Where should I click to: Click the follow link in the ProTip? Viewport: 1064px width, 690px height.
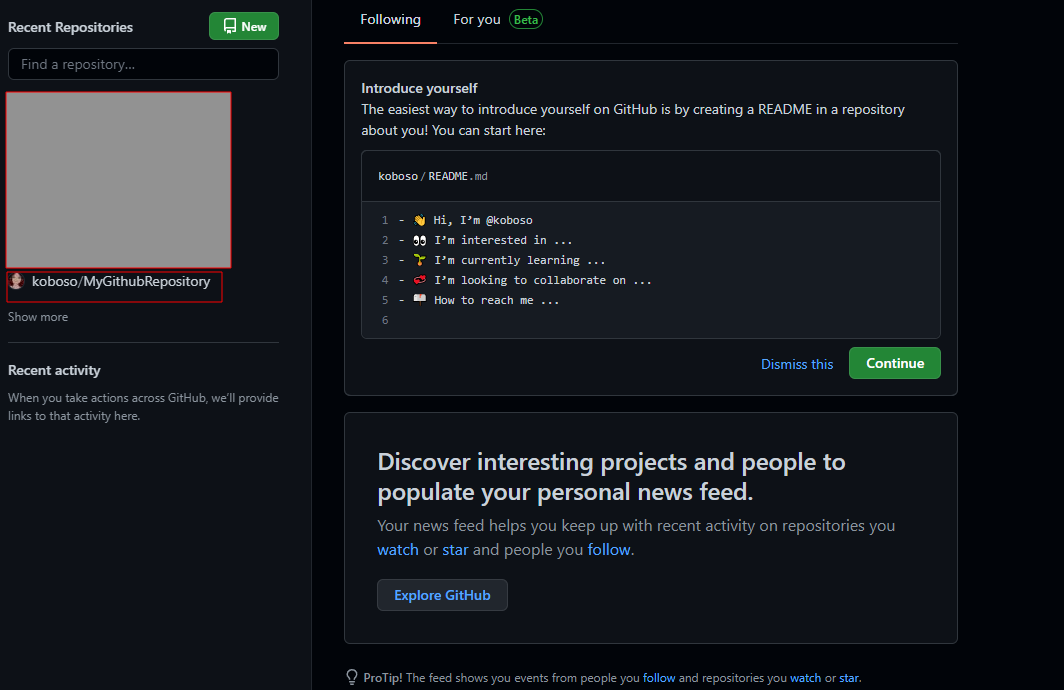coord(659,678)
